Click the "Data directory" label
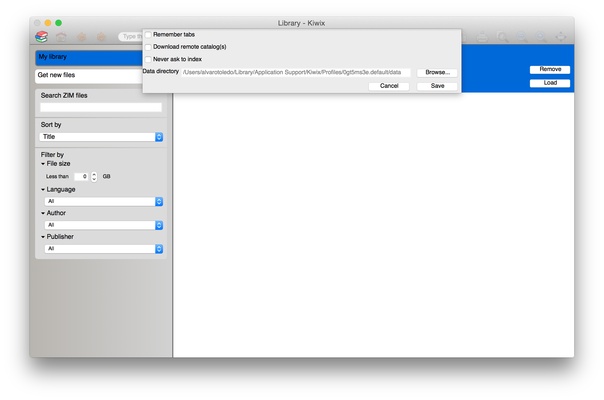The image size is (604, 400). point(161,71)
